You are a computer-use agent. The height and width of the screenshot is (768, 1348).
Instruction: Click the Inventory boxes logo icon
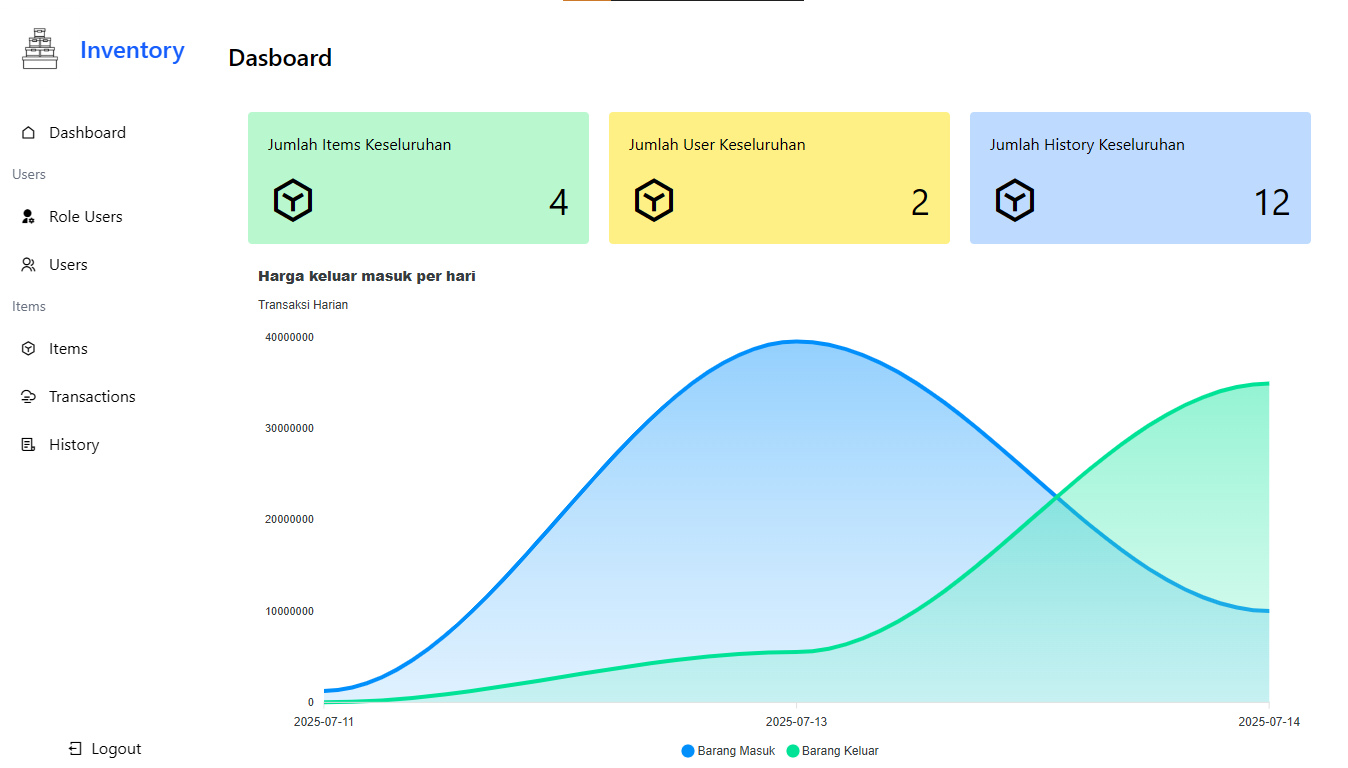(40, 49)
